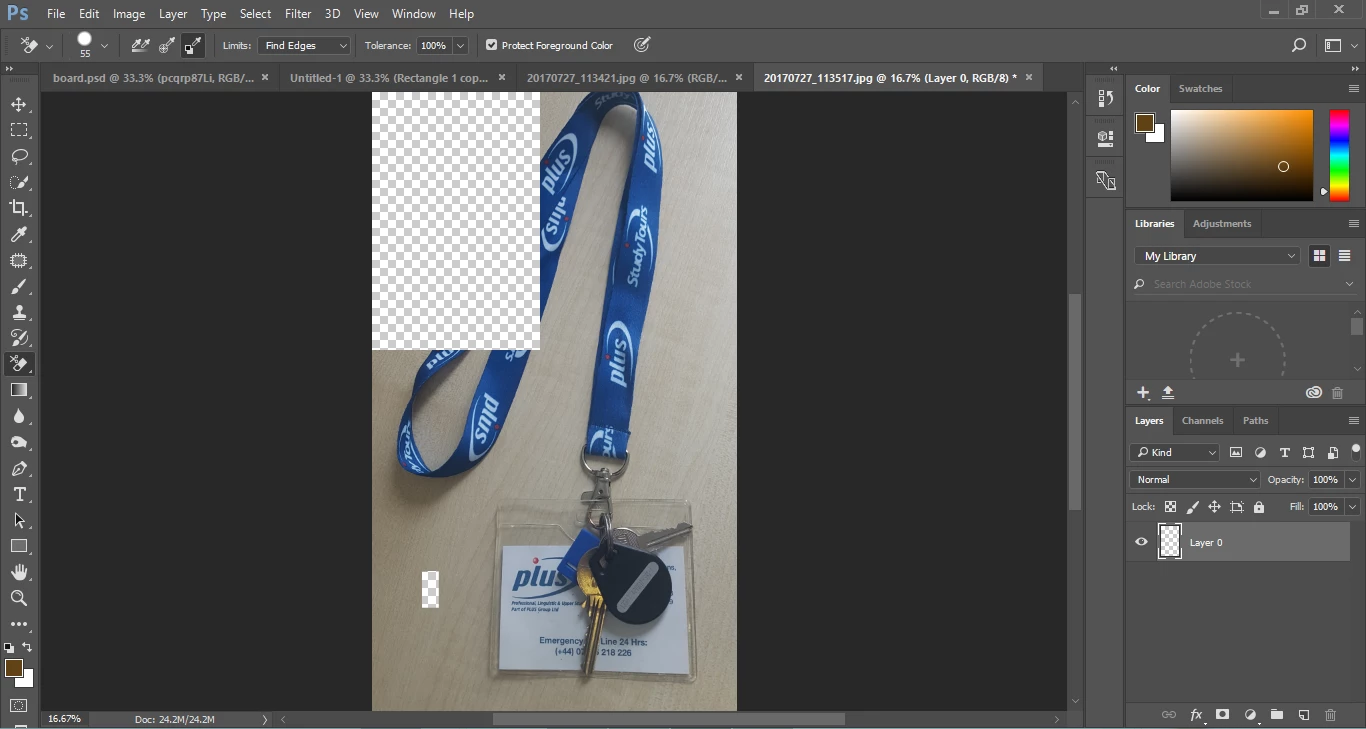The image size is (1366, 729).
Task: Open the My Library dropdown
Action: (1217, 256)
